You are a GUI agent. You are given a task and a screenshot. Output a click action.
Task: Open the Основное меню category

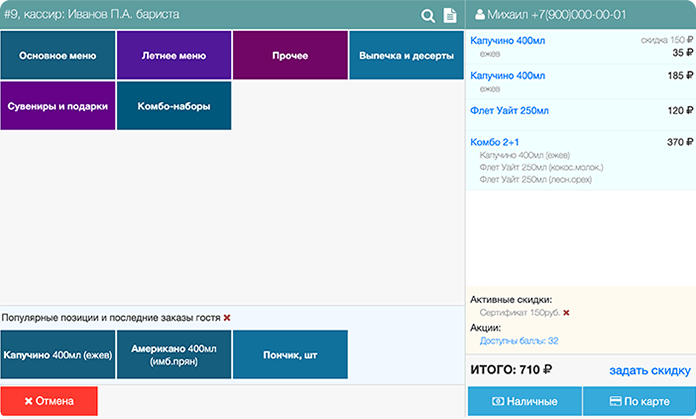58,55
